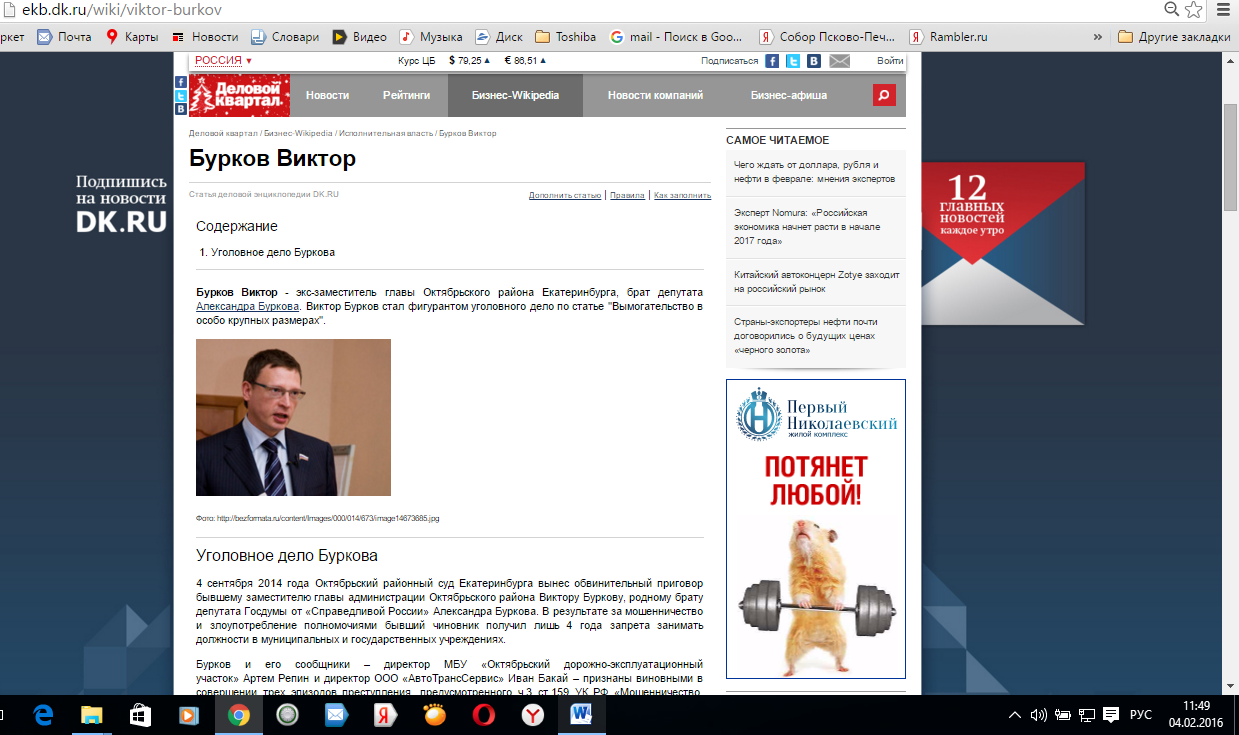Open the Собор Псково-Печ... bookmark
This screenshot has height=735, width=1239.
pyautogui.click(x=827, y=37)
